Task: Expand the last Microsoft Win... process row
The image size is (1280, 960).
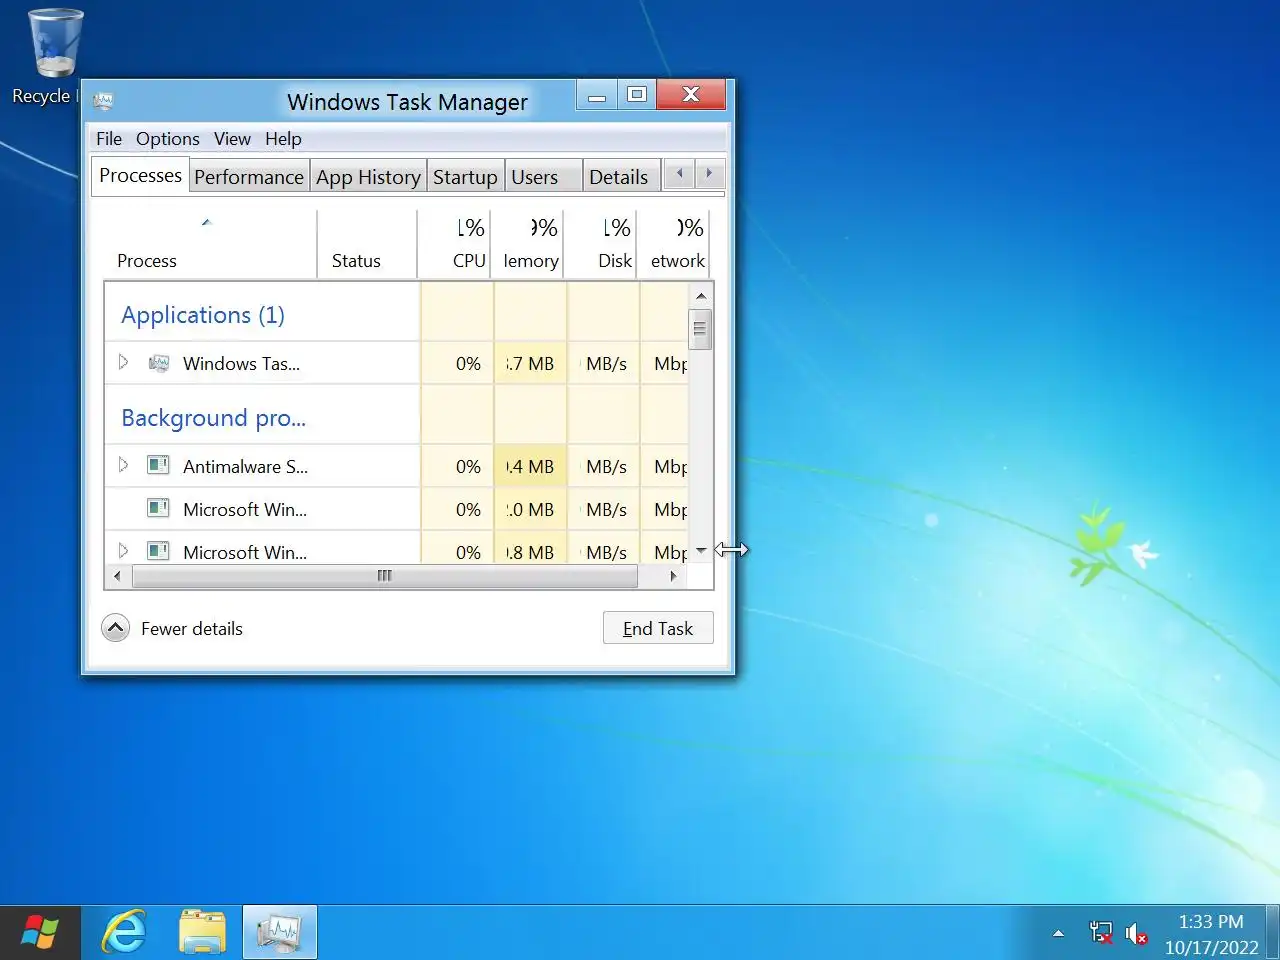Action: click(x=123, y=551)
